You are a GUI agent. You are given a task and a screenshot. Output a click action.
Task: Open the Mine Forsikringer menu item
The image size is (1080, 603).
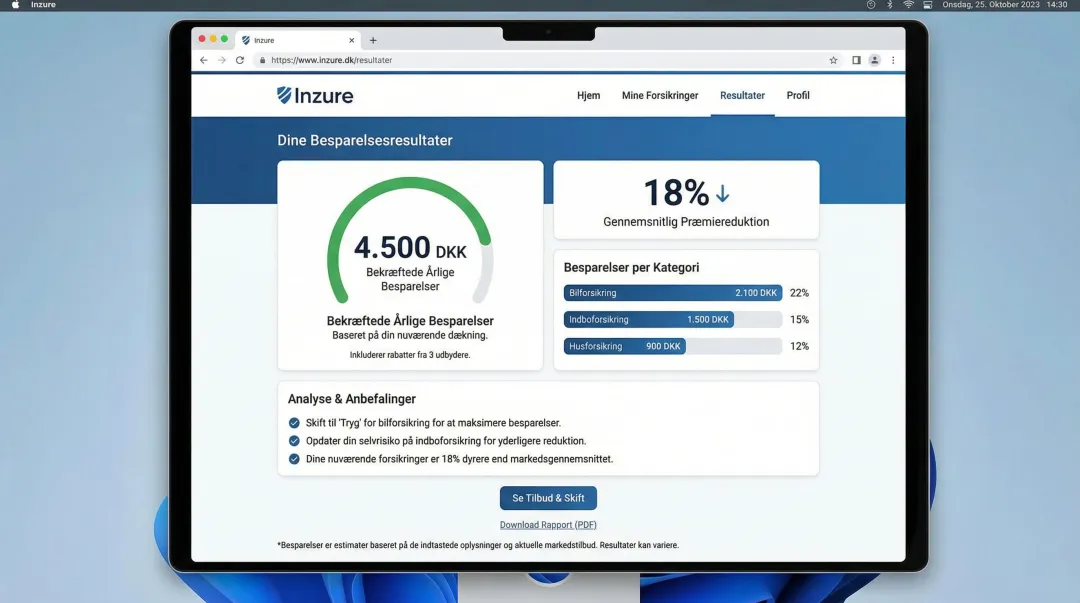click(x=660, y=95)
